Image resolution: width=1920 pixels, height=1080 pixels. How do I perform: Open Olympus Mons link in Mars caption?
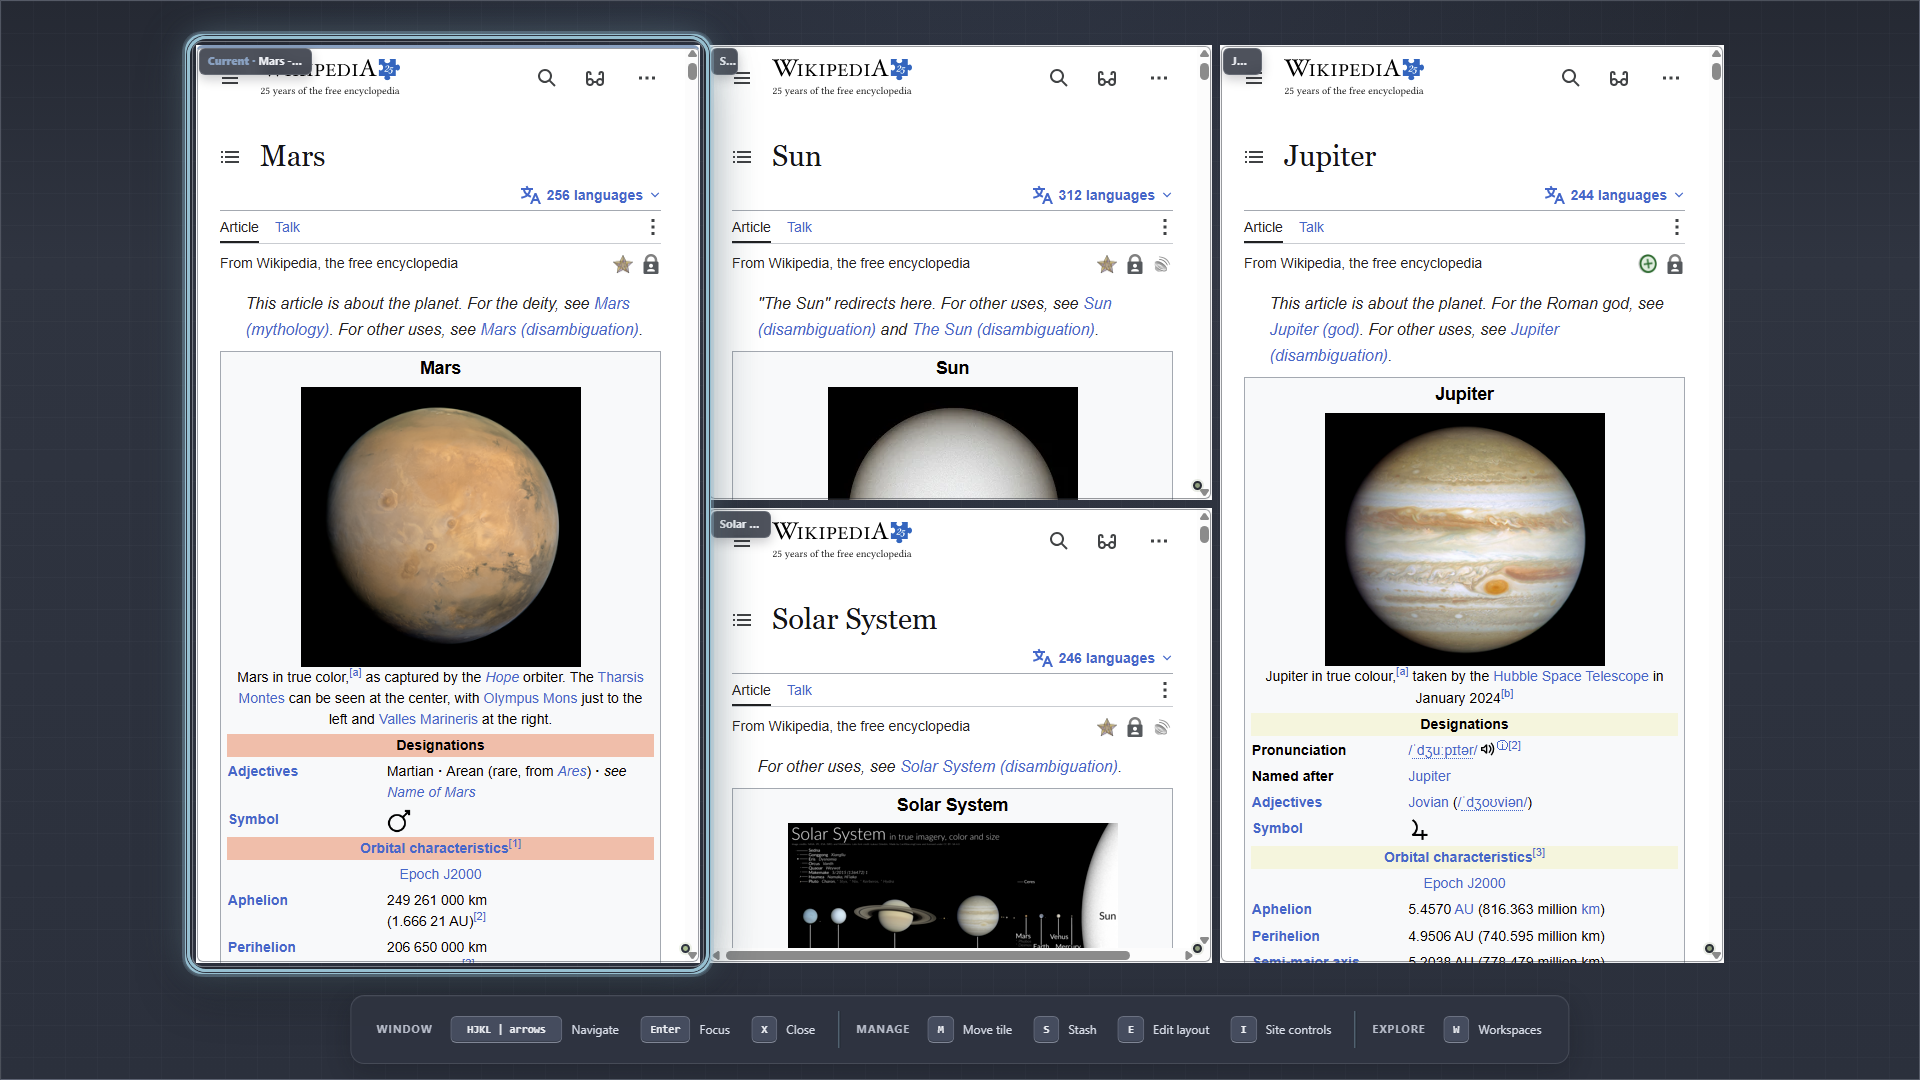click(x=530, y=698)
